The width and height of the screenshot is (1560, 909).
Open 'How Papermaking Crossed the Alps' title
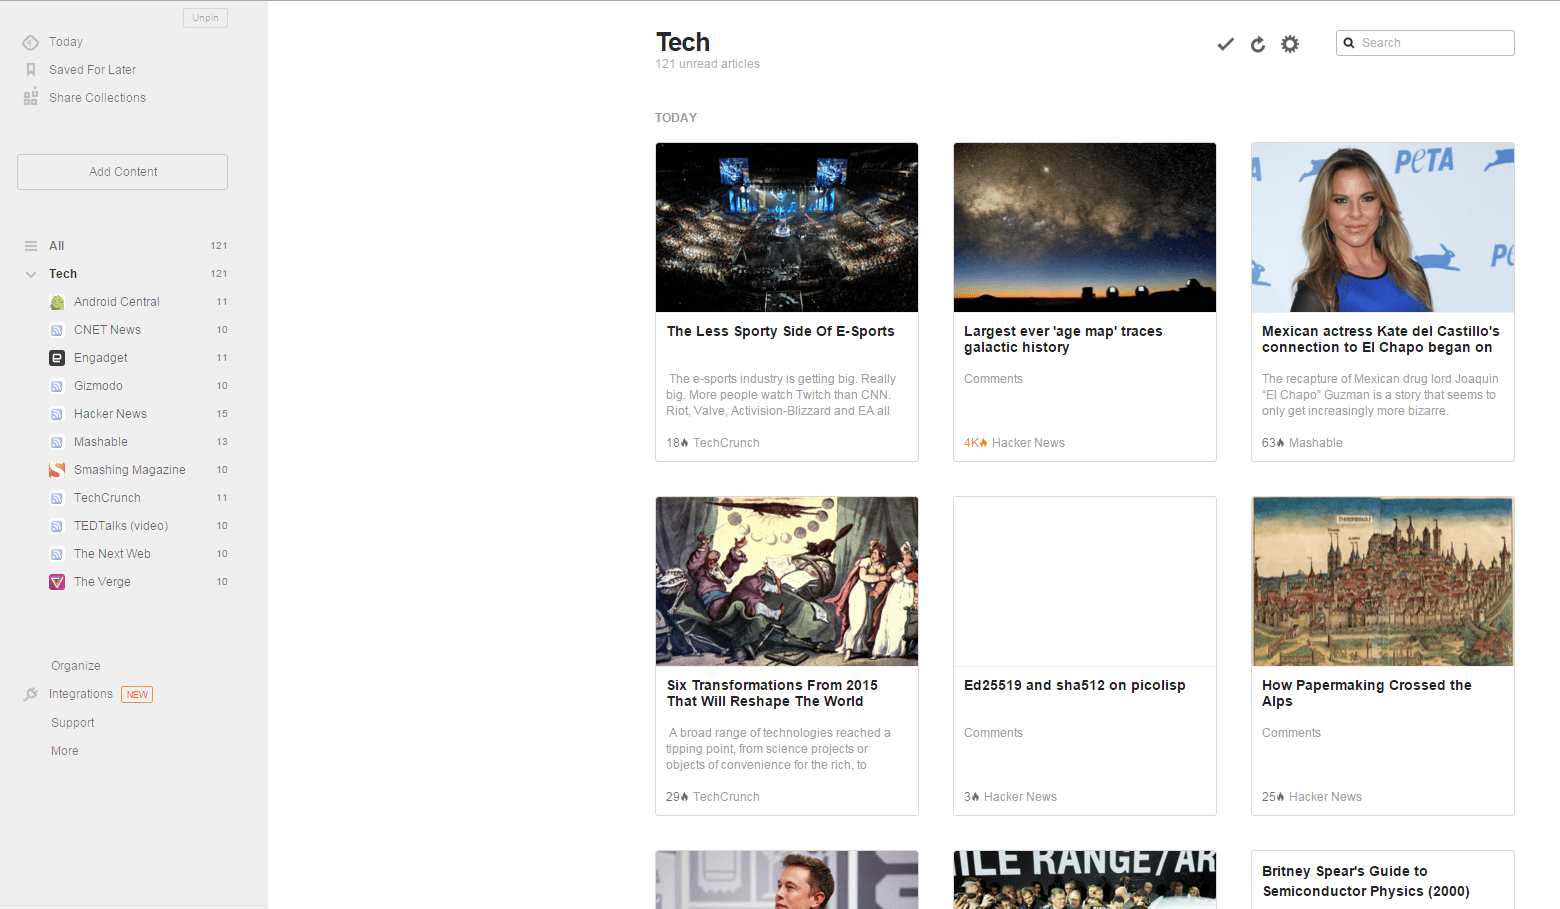click(x=1367, y=693)
